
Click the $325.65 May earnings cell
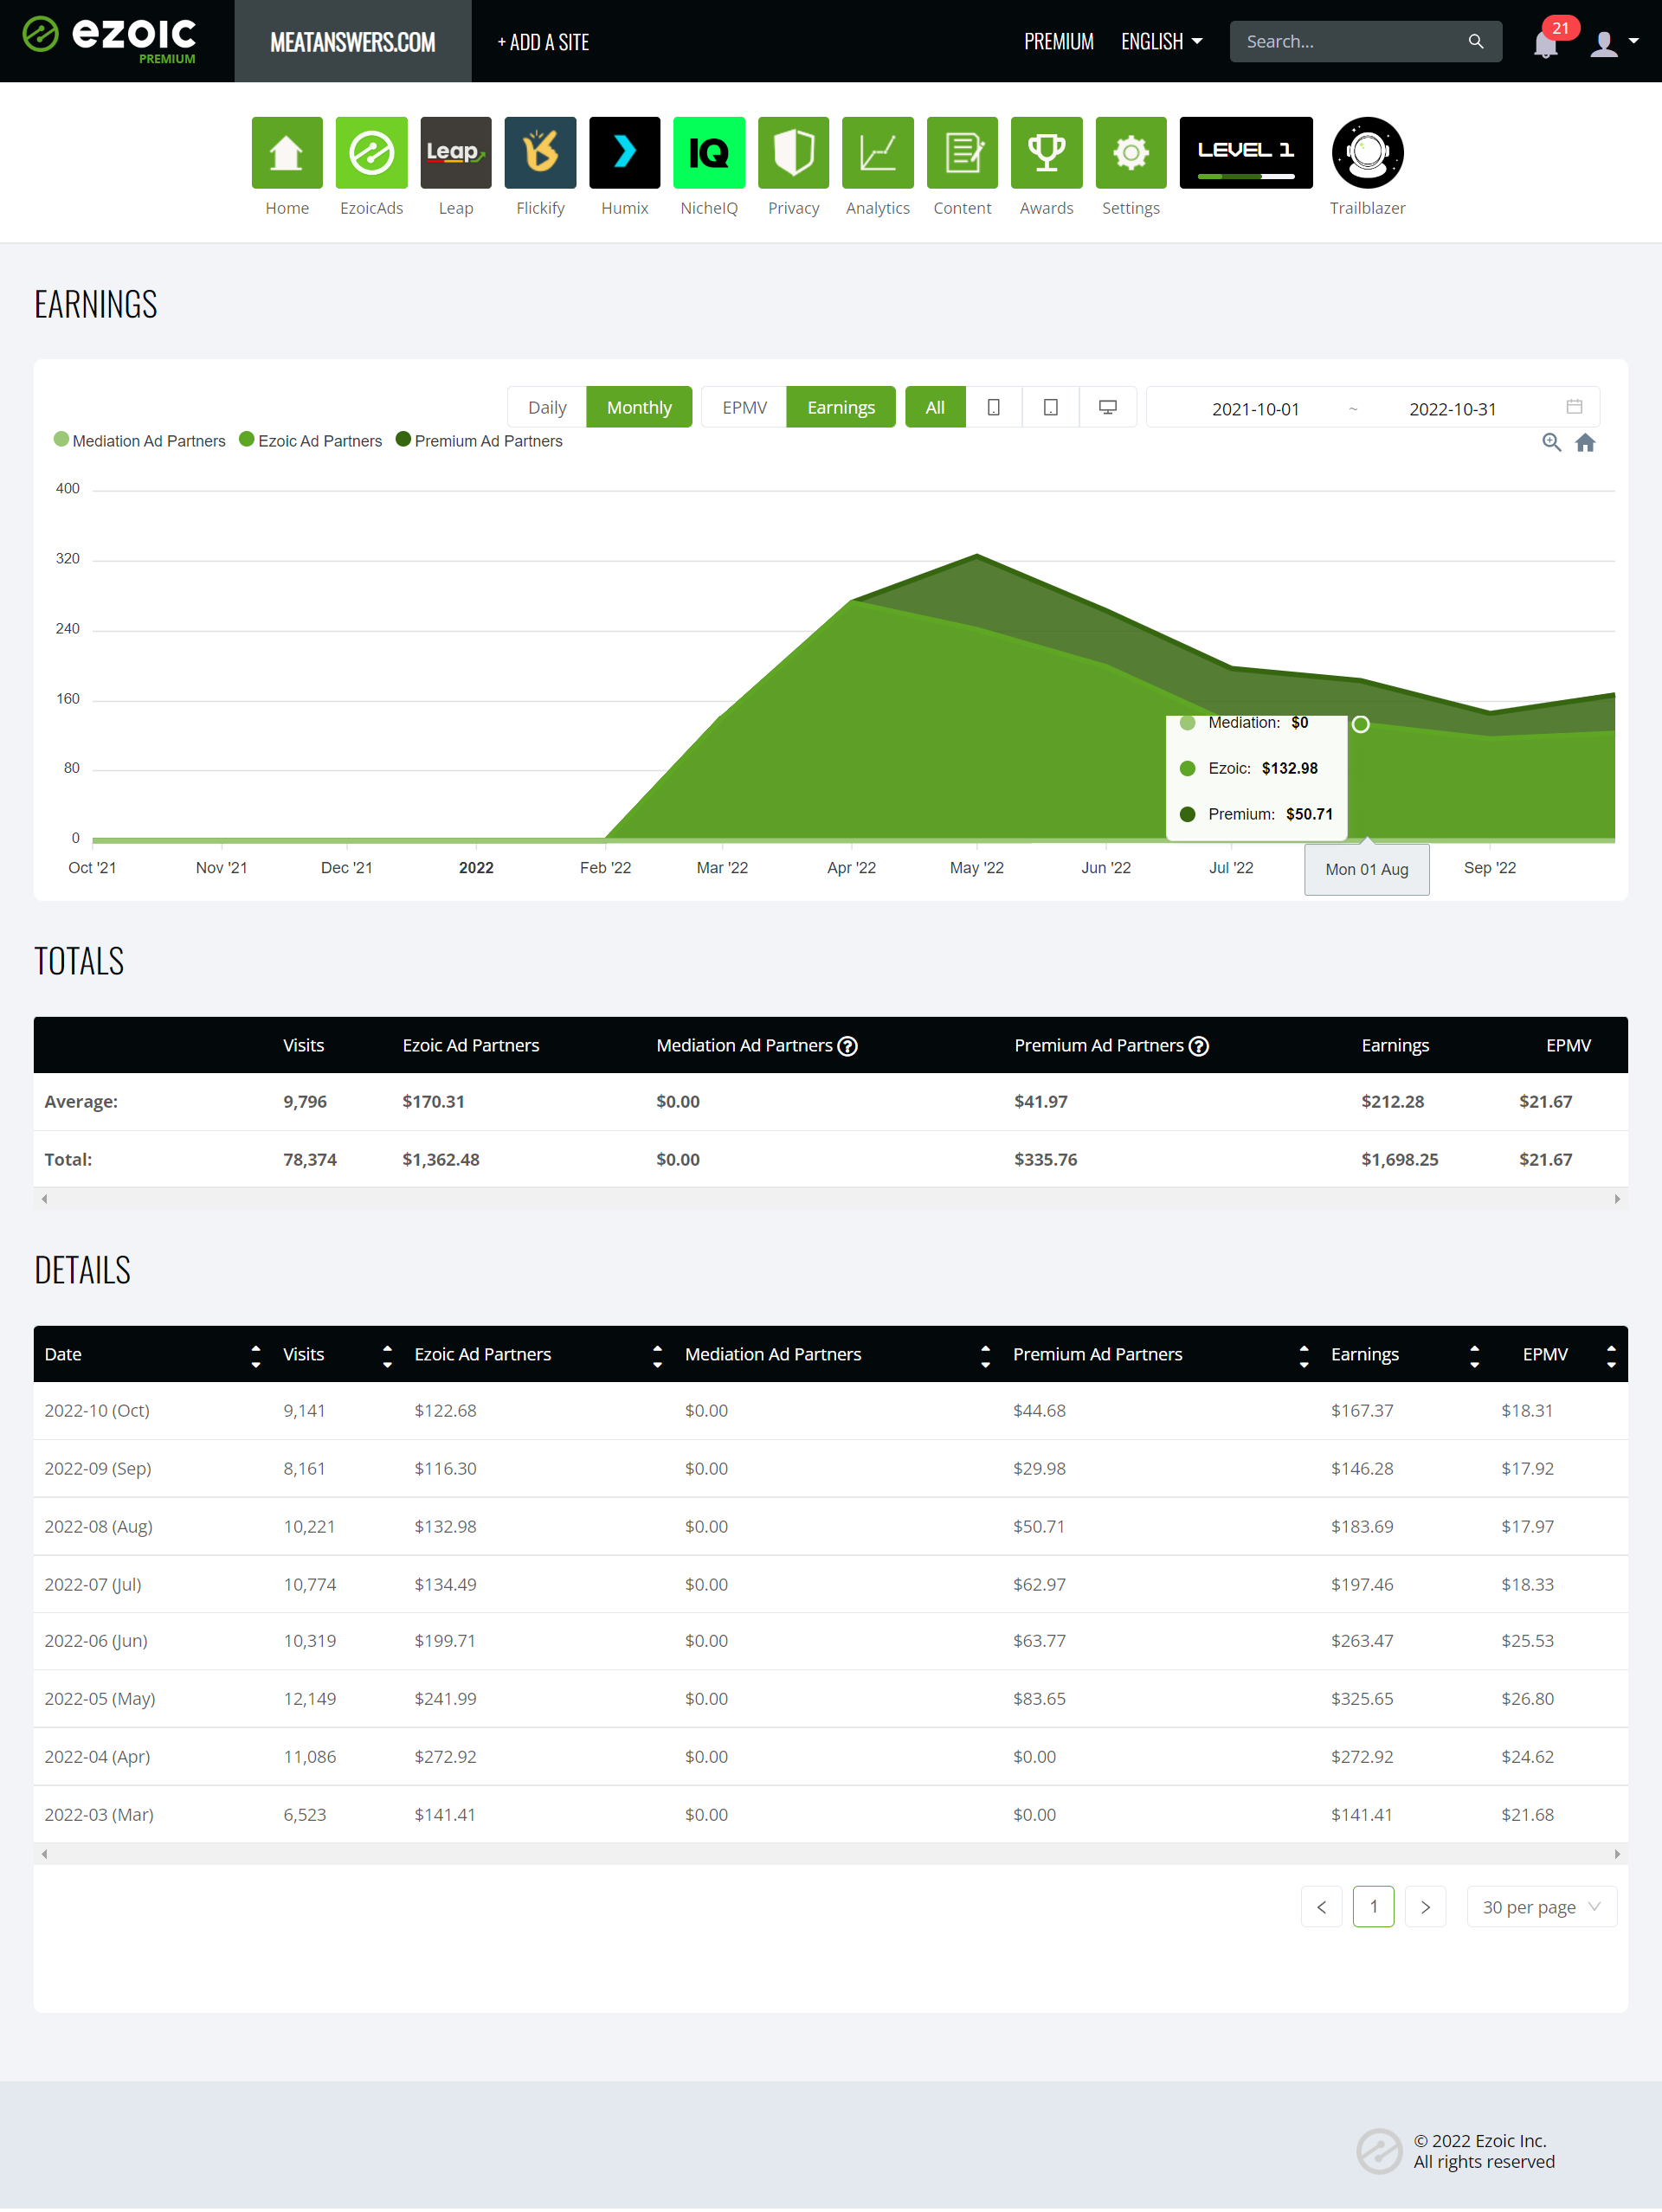(x=1362, y=1699)
